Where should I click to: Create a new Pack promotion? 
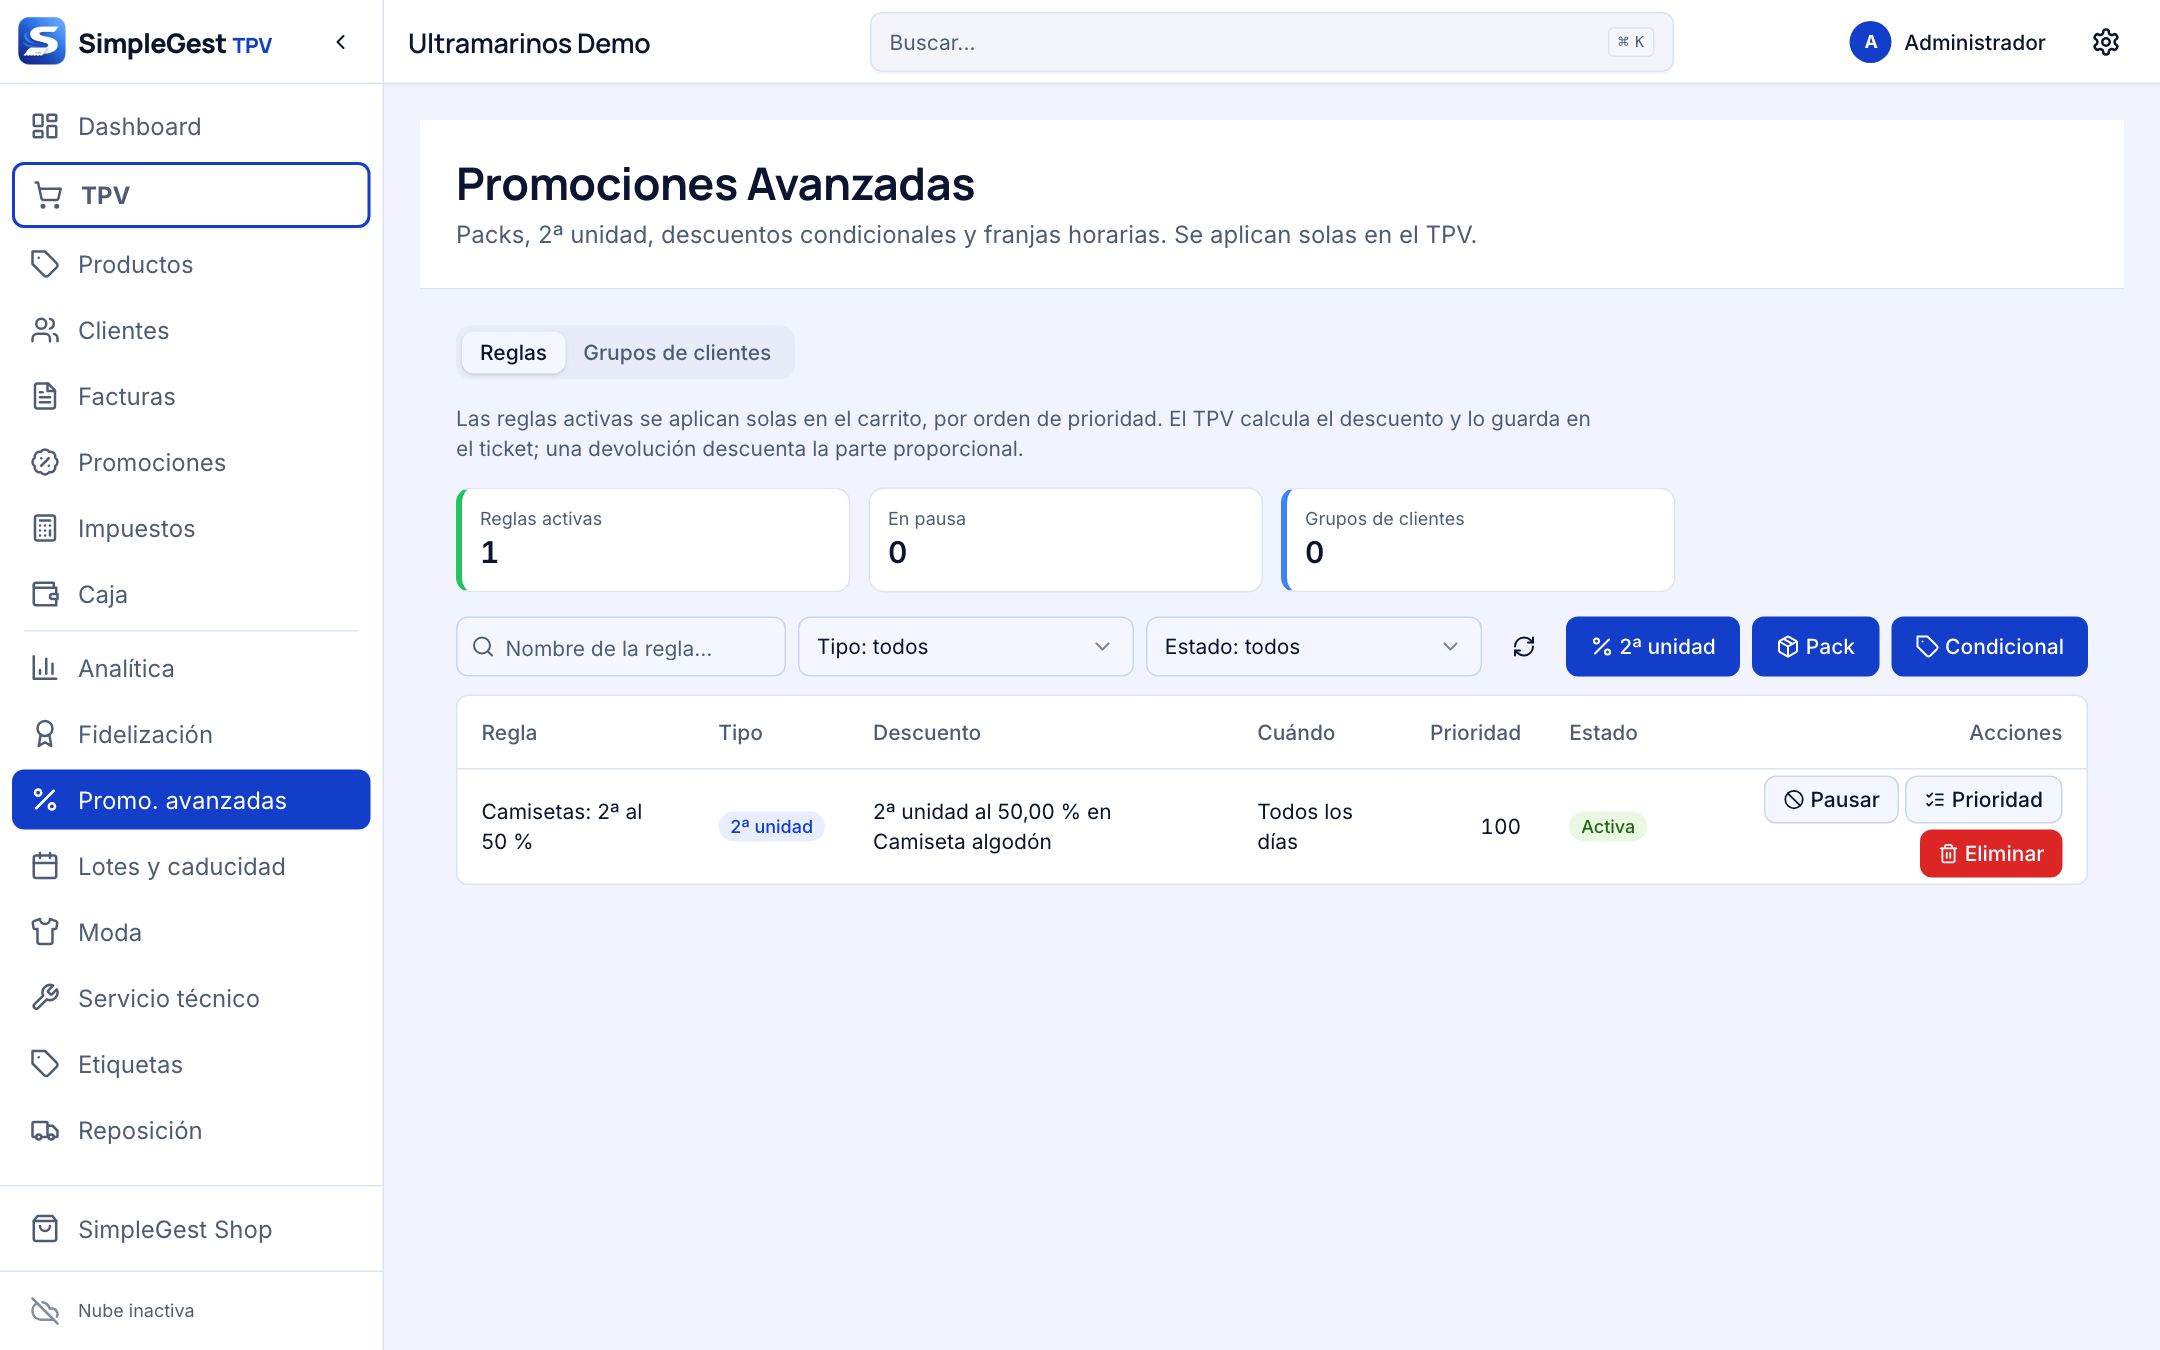click(1816, 647)
